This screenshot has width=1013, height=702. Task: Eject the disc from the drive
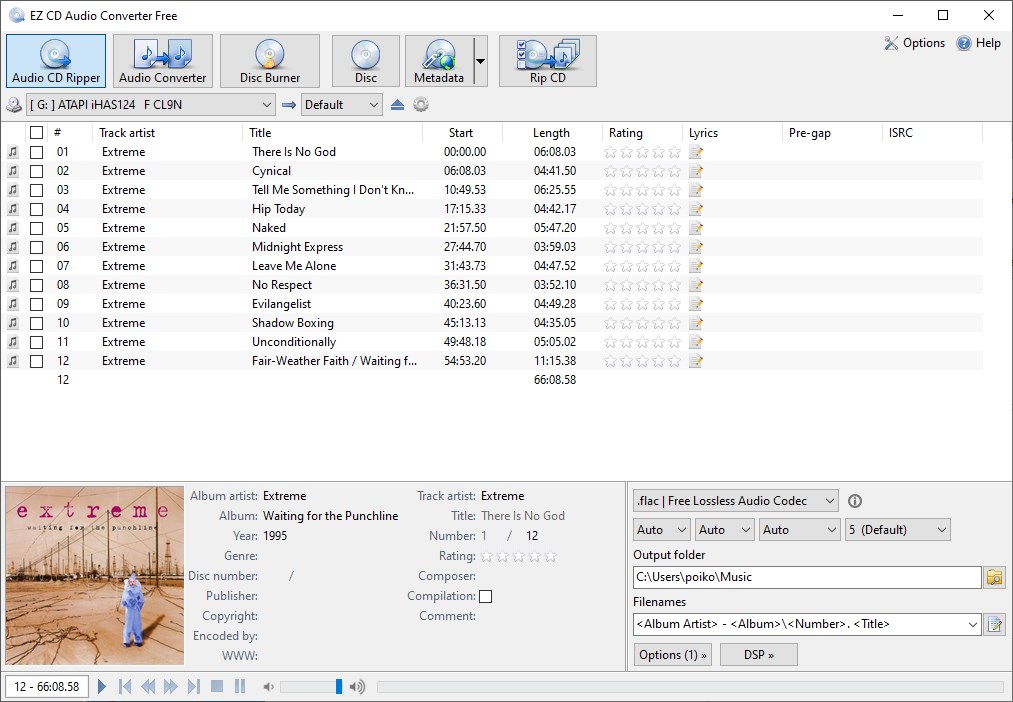click(398, 104)
